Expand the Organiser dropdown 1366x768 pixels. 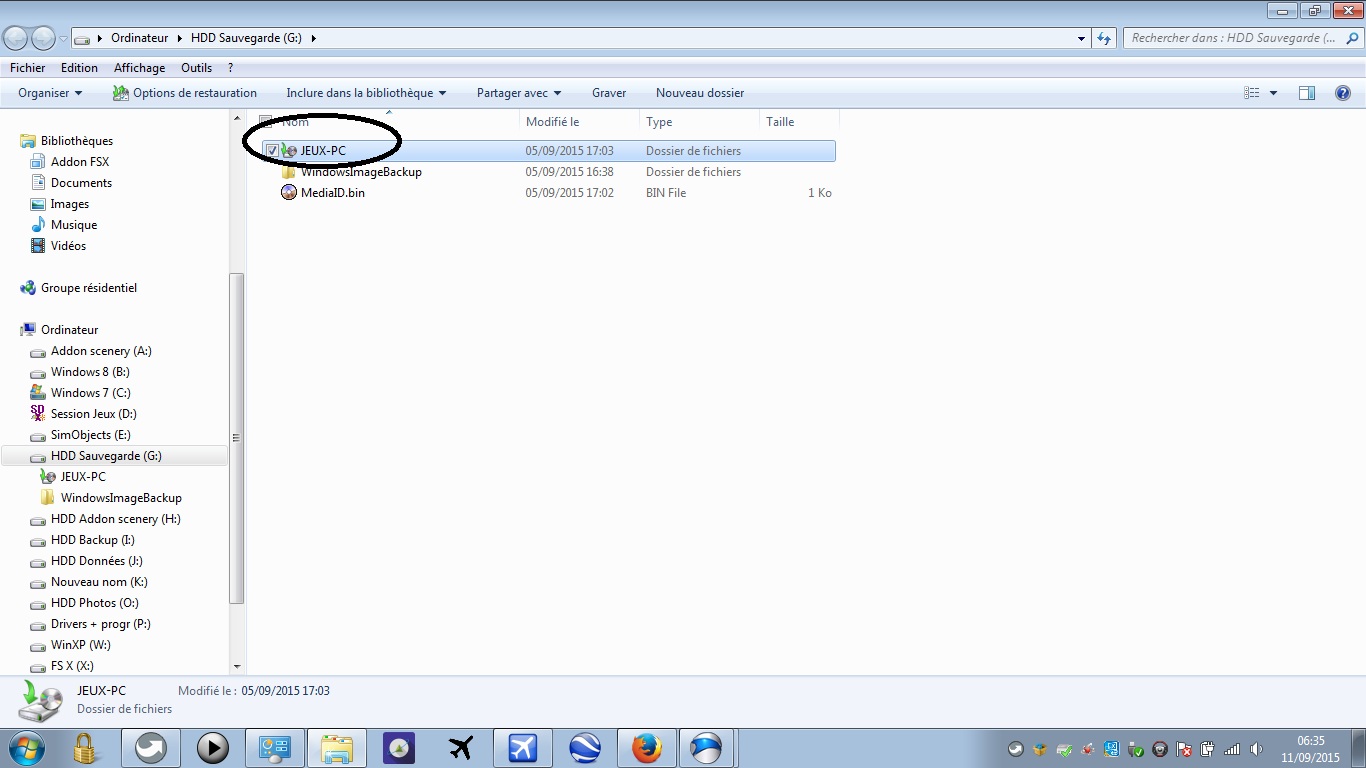pyautogui.click(x=50, y=93)
